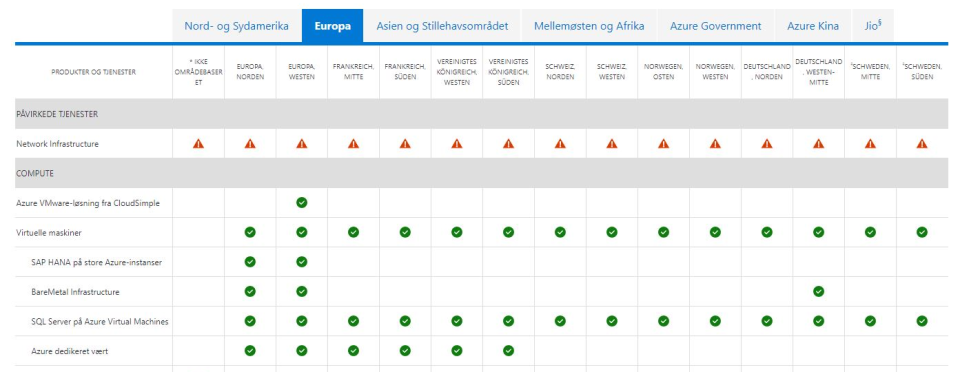Switch to the Nord- og Sydamerika tab

tap(236, 26)
